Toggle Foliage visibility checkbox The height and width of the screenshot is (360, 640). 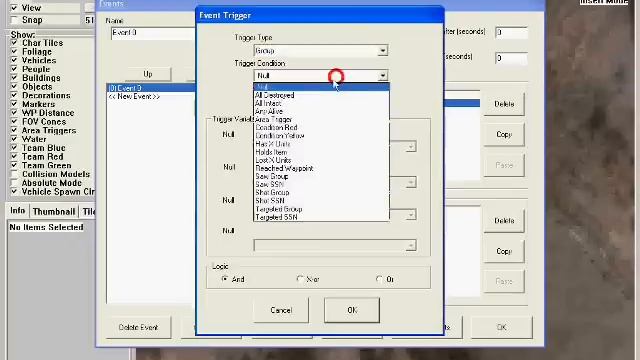(x=14, y=51)
